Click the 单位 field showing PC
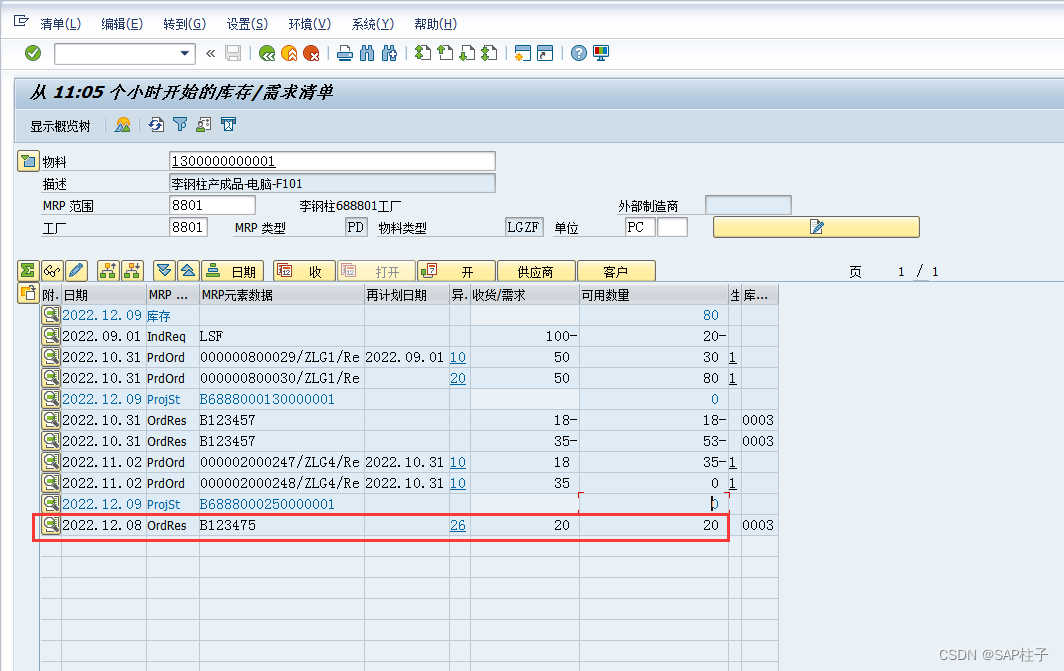This screenshot has height=671, width=1064. tap(640, 227)
